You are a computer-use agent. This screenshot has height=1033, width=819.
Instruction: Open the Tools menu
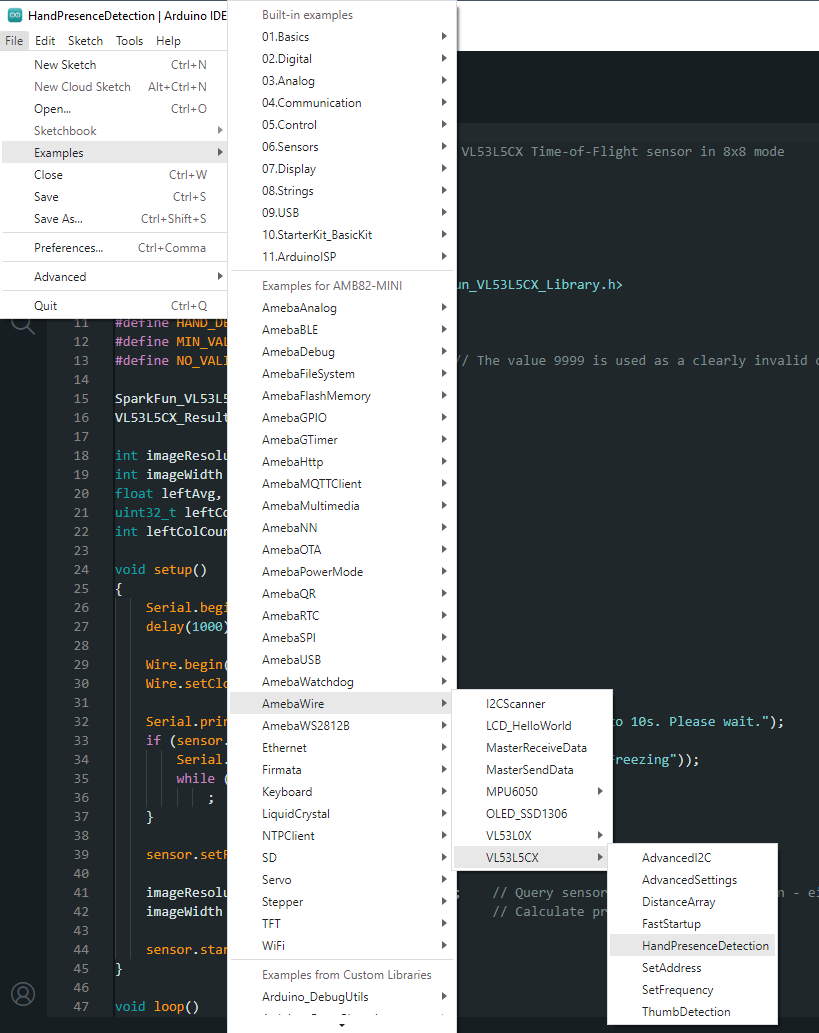129,41
